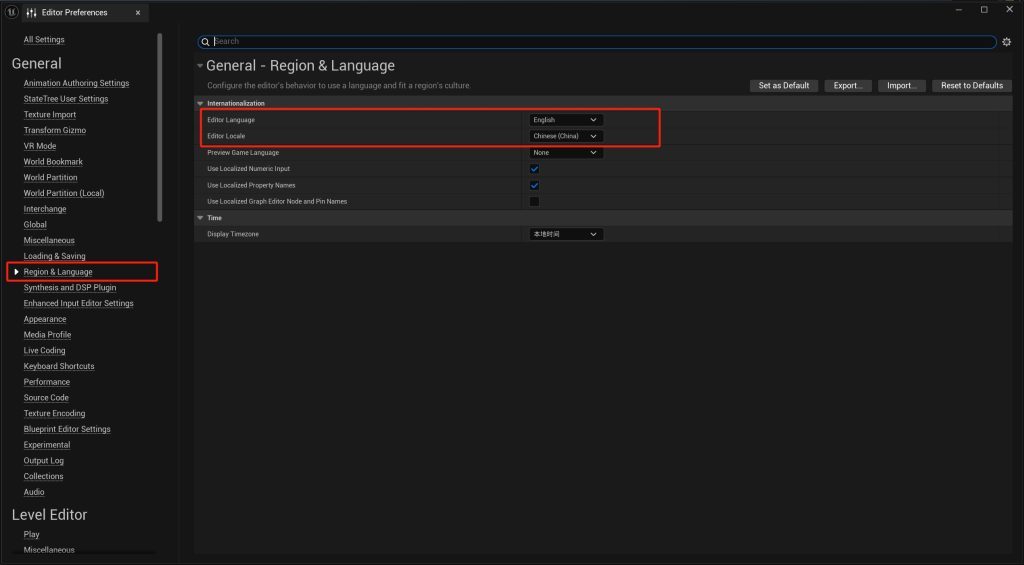Select Blueprint Editor Settings in sidebar
The height and width of the screenshot is (565, 1024).
[x=67, y=429]
